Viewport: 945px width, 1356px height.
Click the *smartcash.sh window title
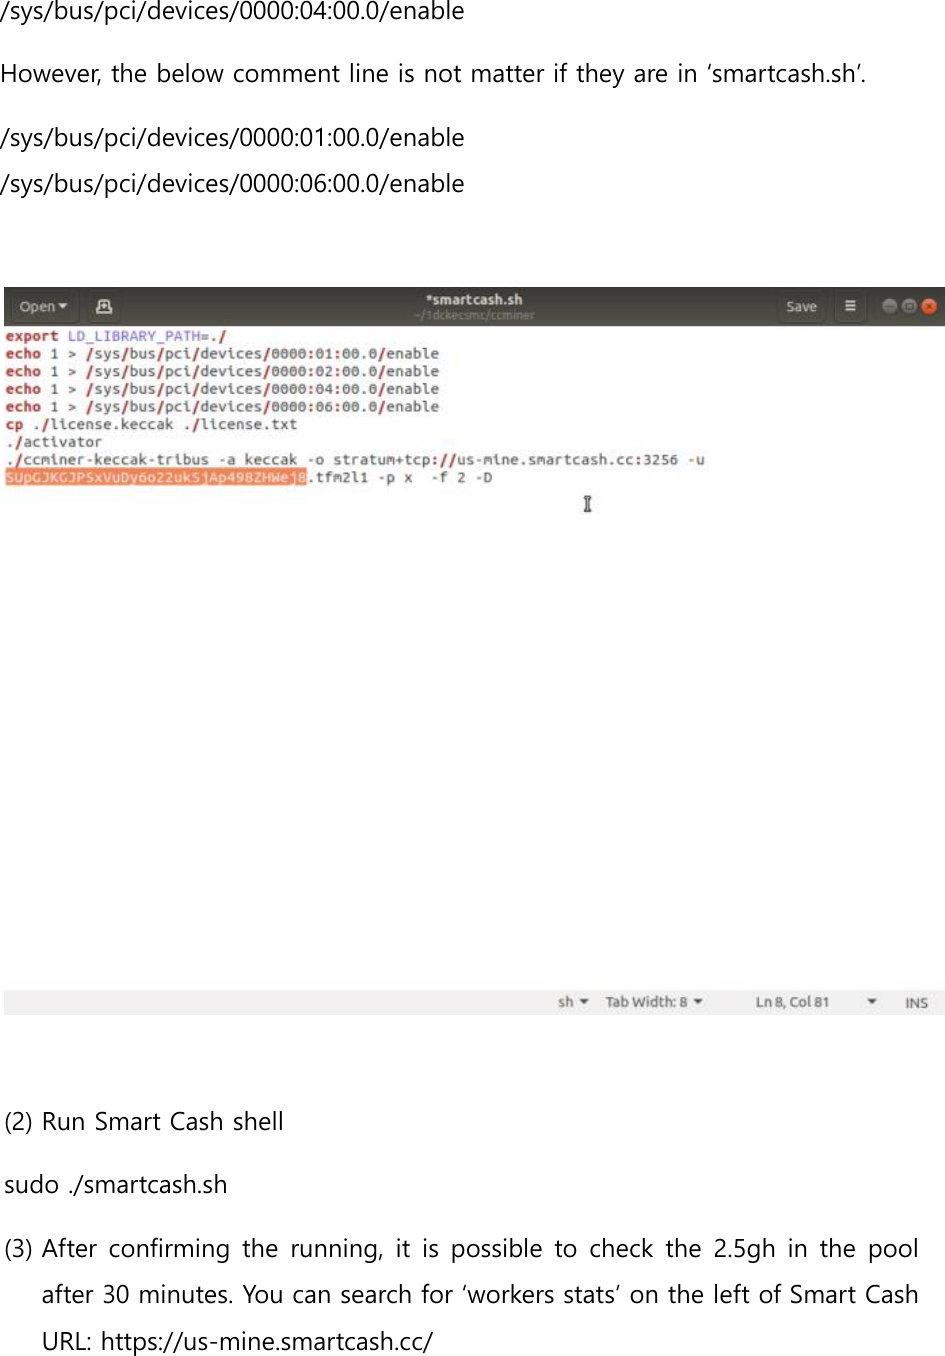point(474,299)
